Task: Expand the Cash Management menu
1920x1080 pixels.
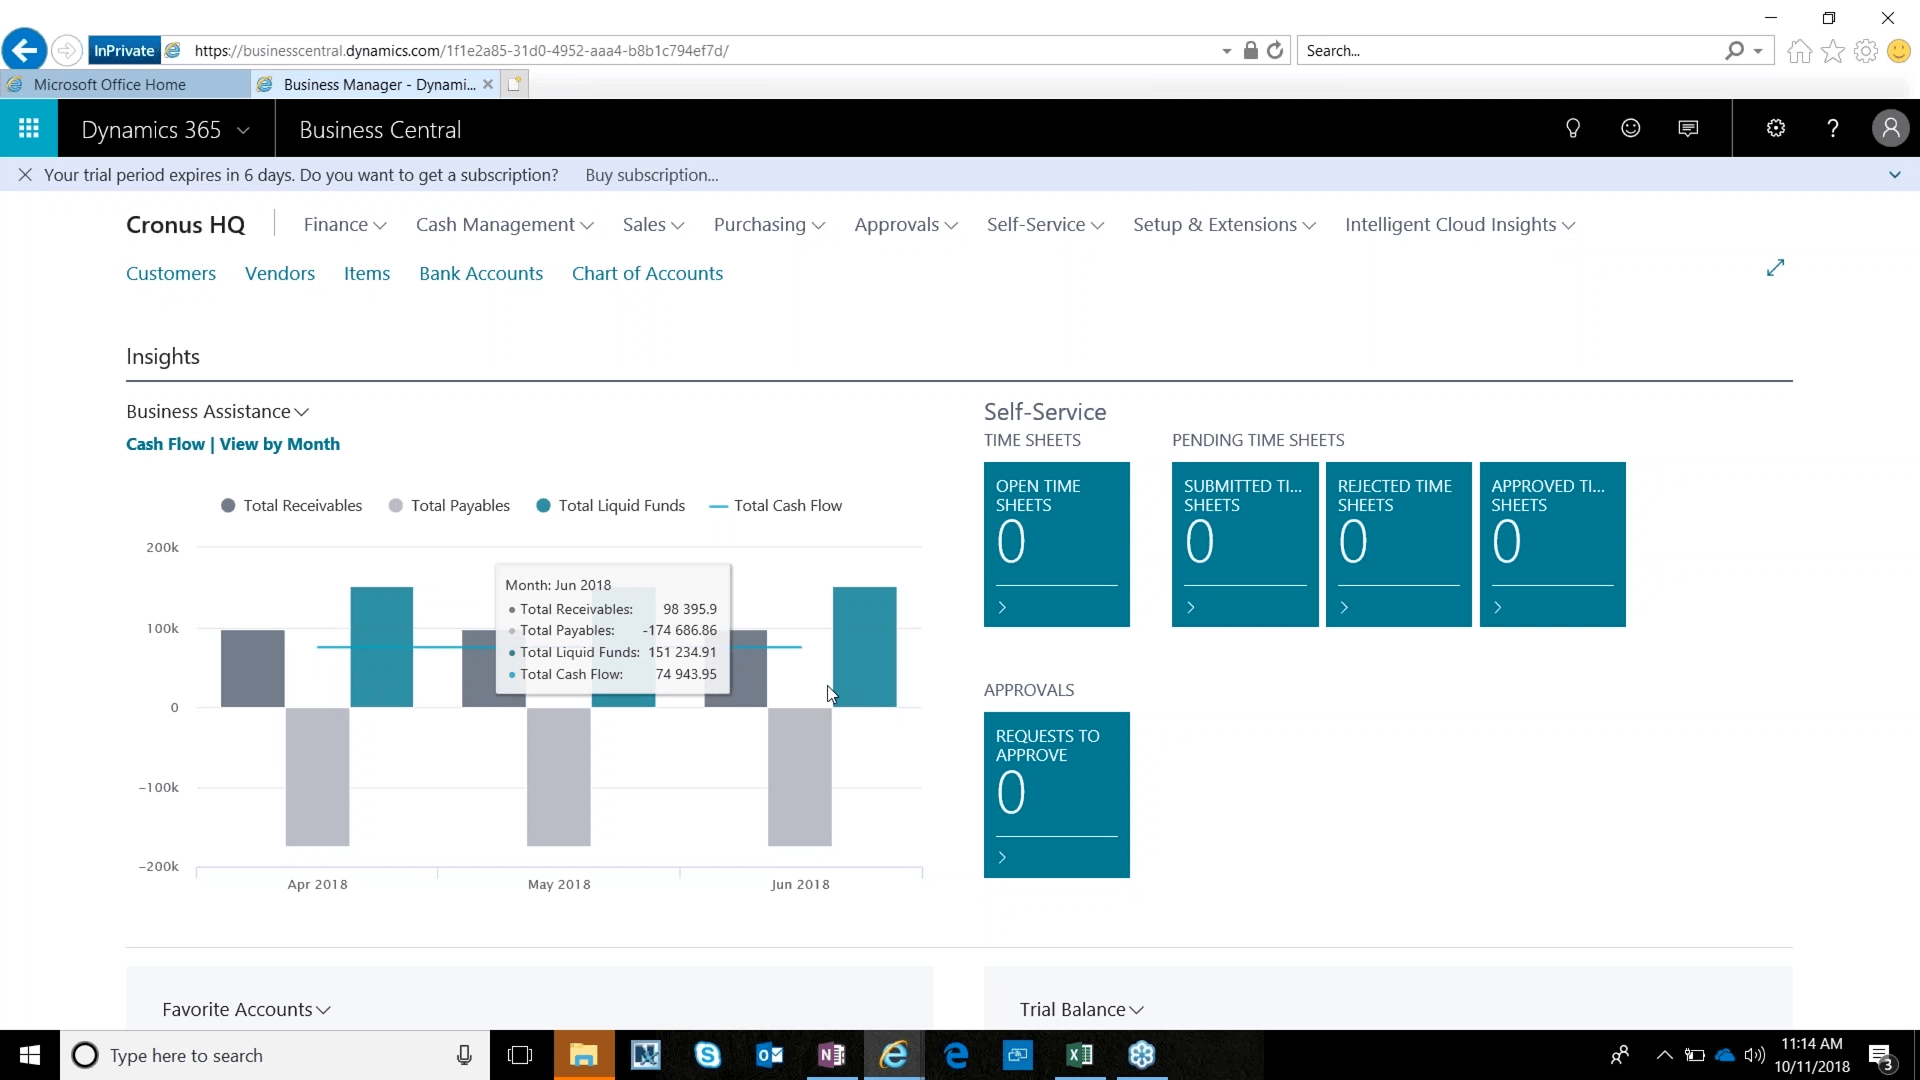Action: [x=505, y=225]
